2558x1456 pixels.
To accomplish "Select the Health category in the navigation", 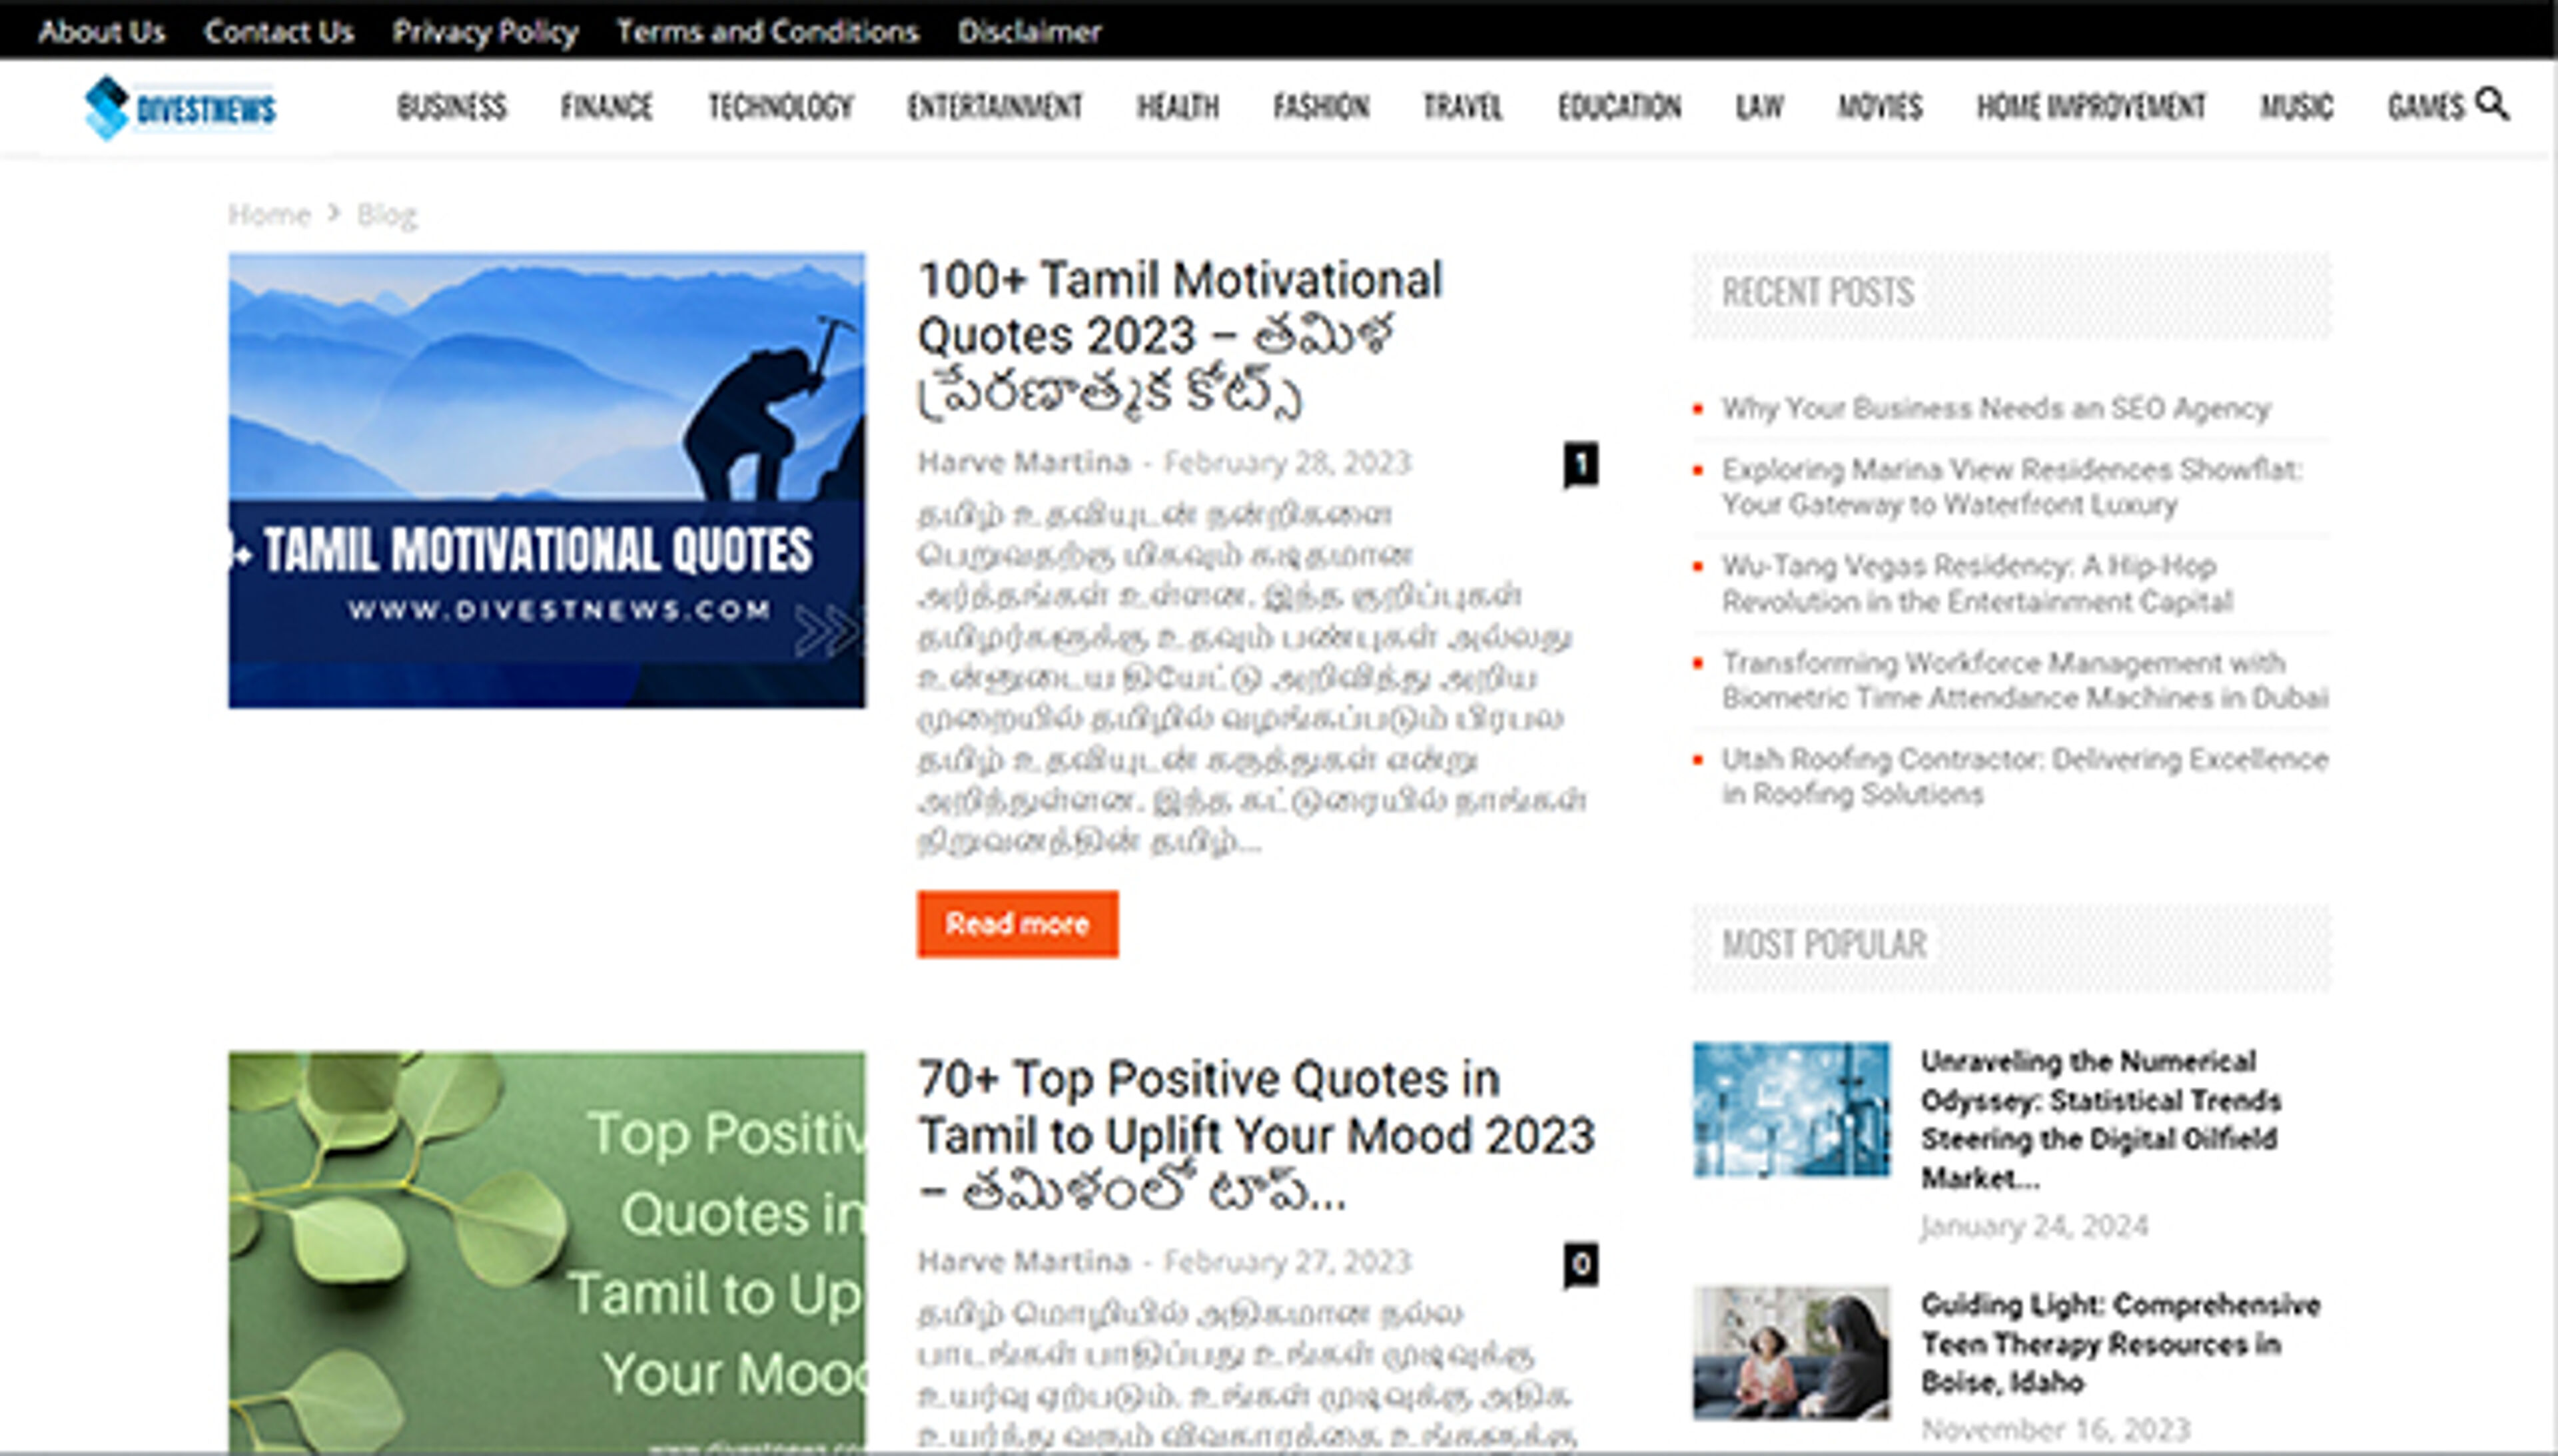I will [1178, 106].
